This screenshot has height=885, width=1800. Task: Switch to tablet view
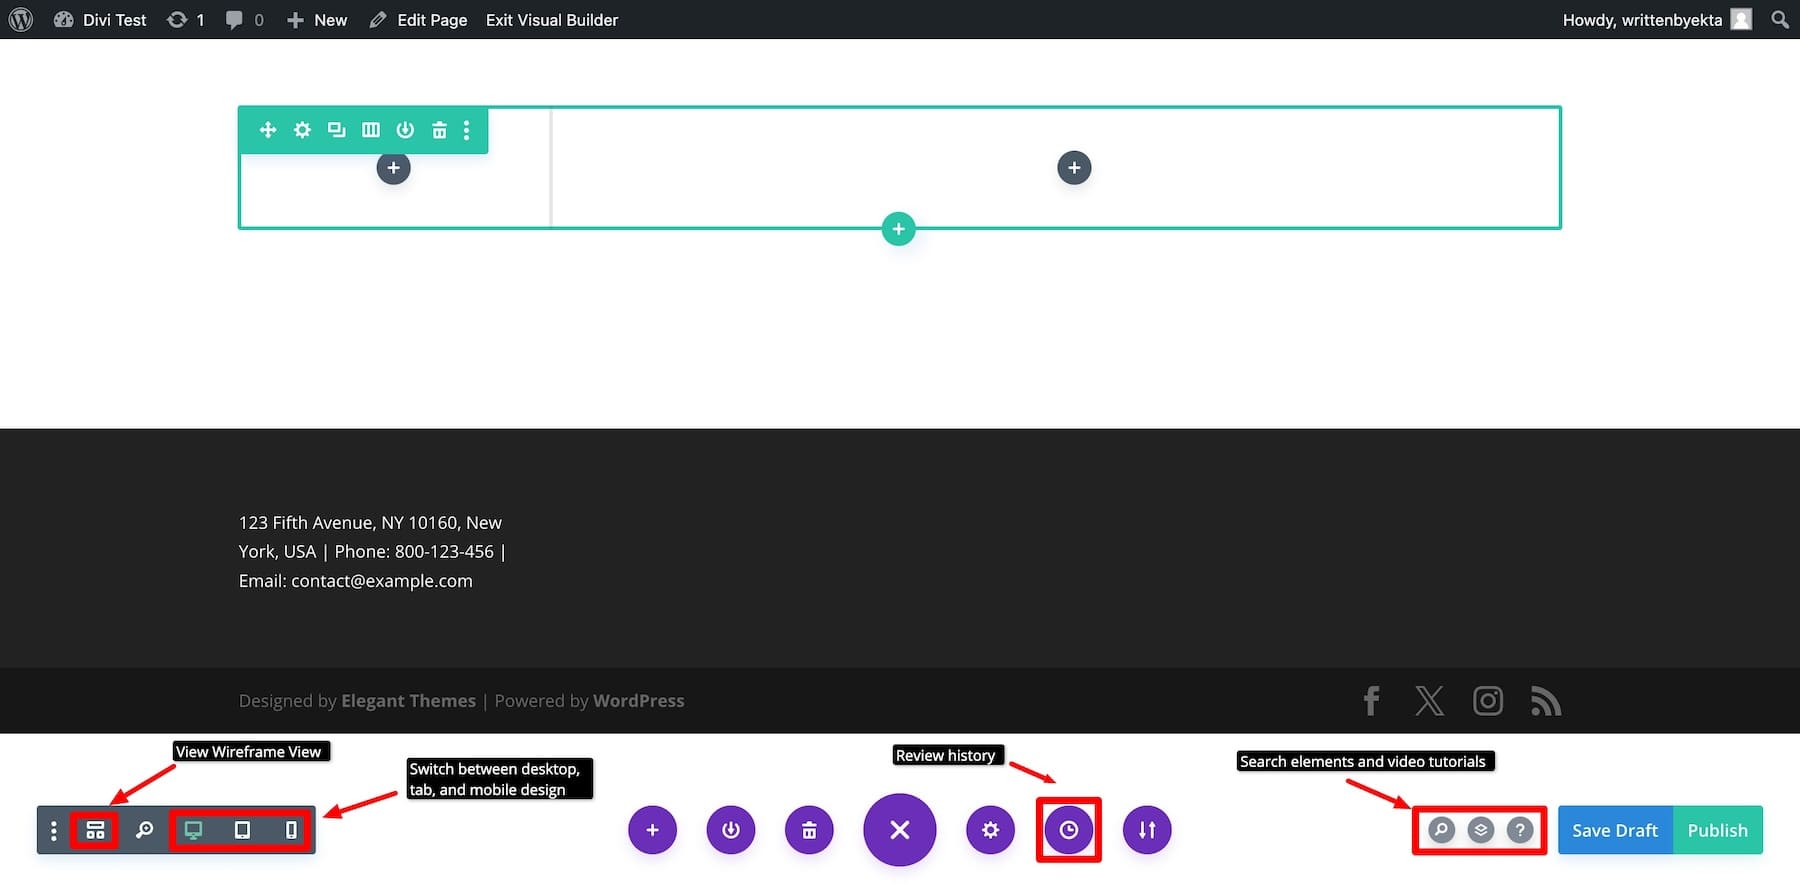242,830
